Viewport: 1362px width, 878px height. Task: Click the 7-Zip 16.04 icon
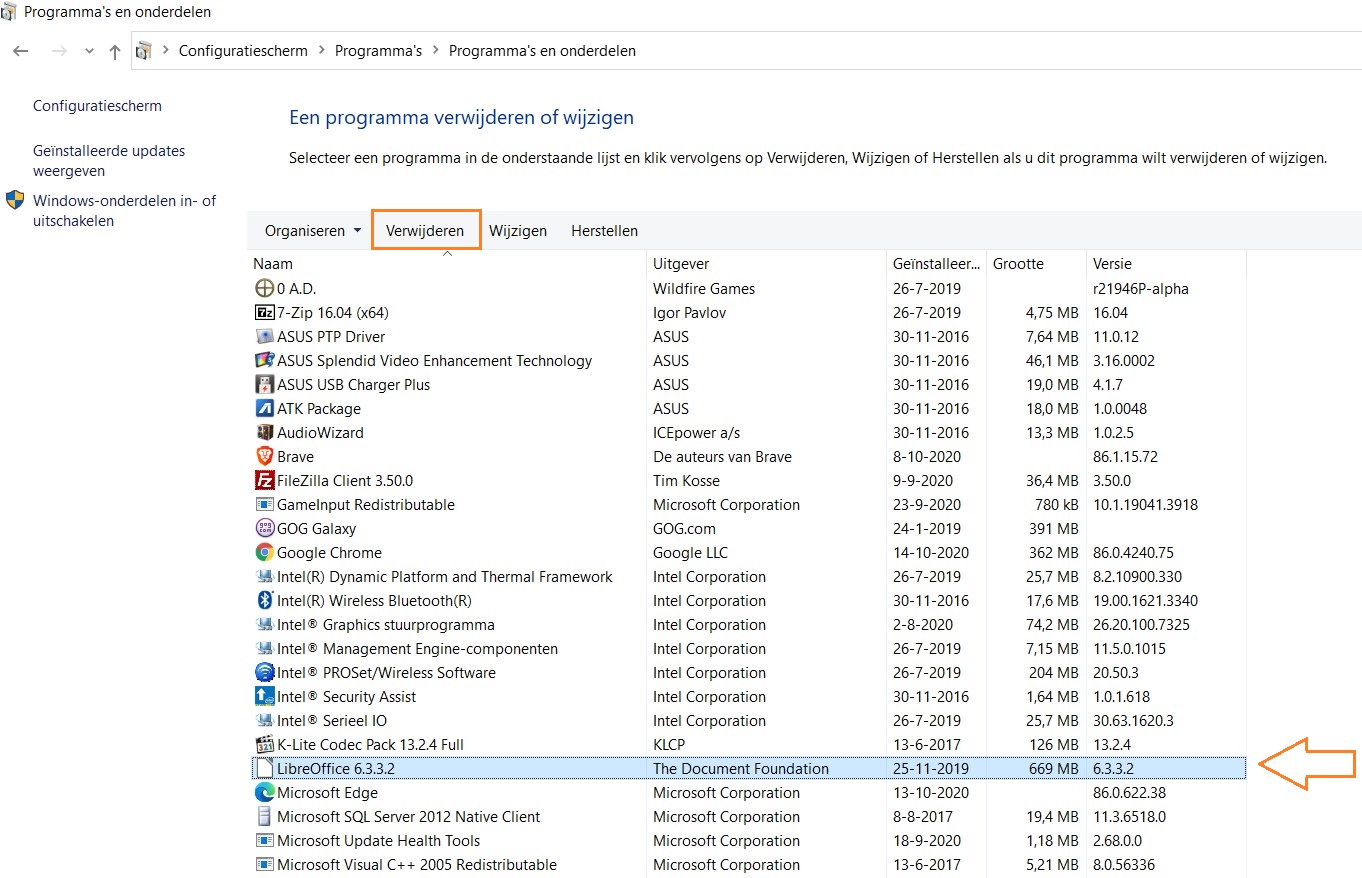click(265, 313)
